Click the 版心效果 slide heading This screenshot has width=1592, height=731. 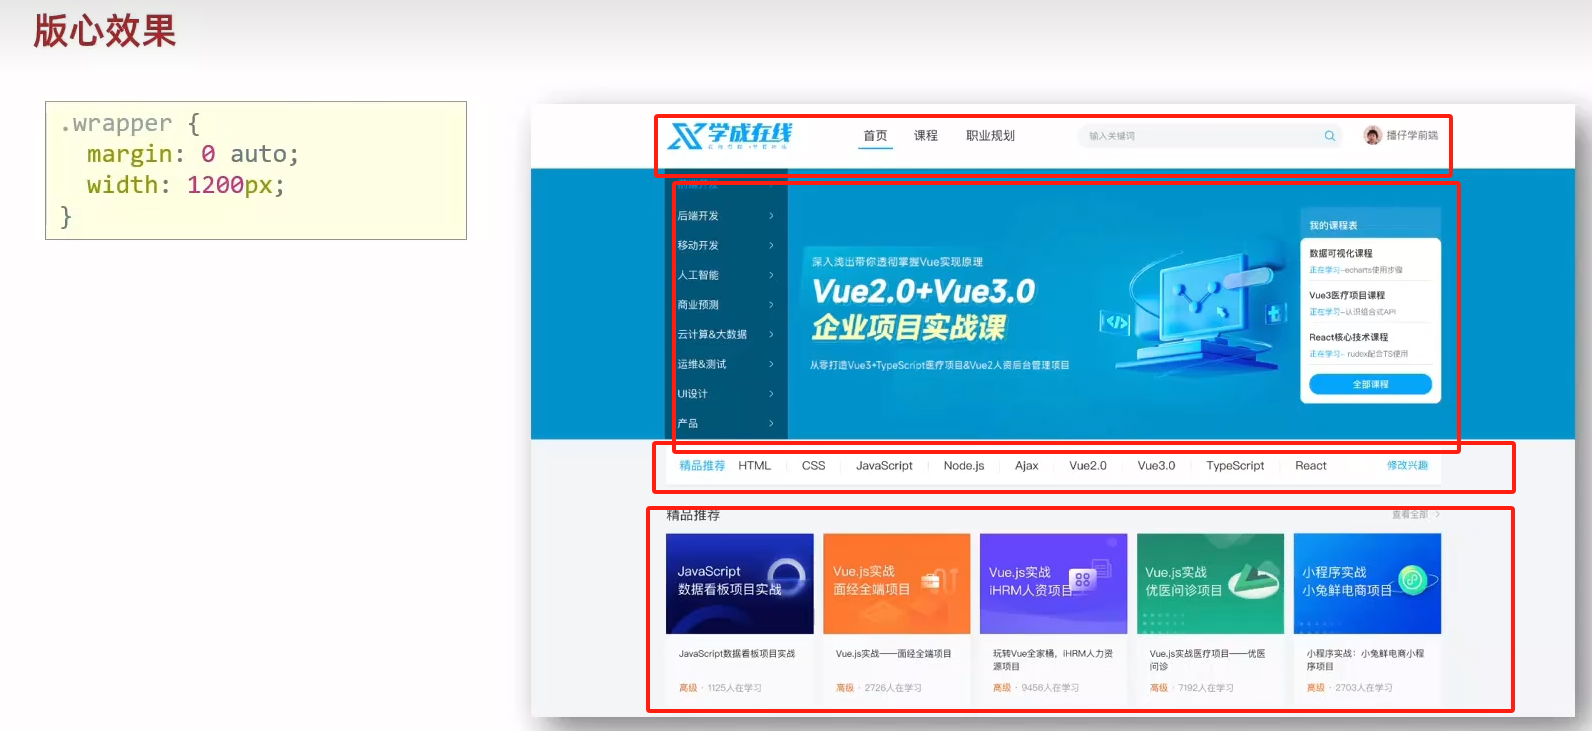tap(105, 31)
